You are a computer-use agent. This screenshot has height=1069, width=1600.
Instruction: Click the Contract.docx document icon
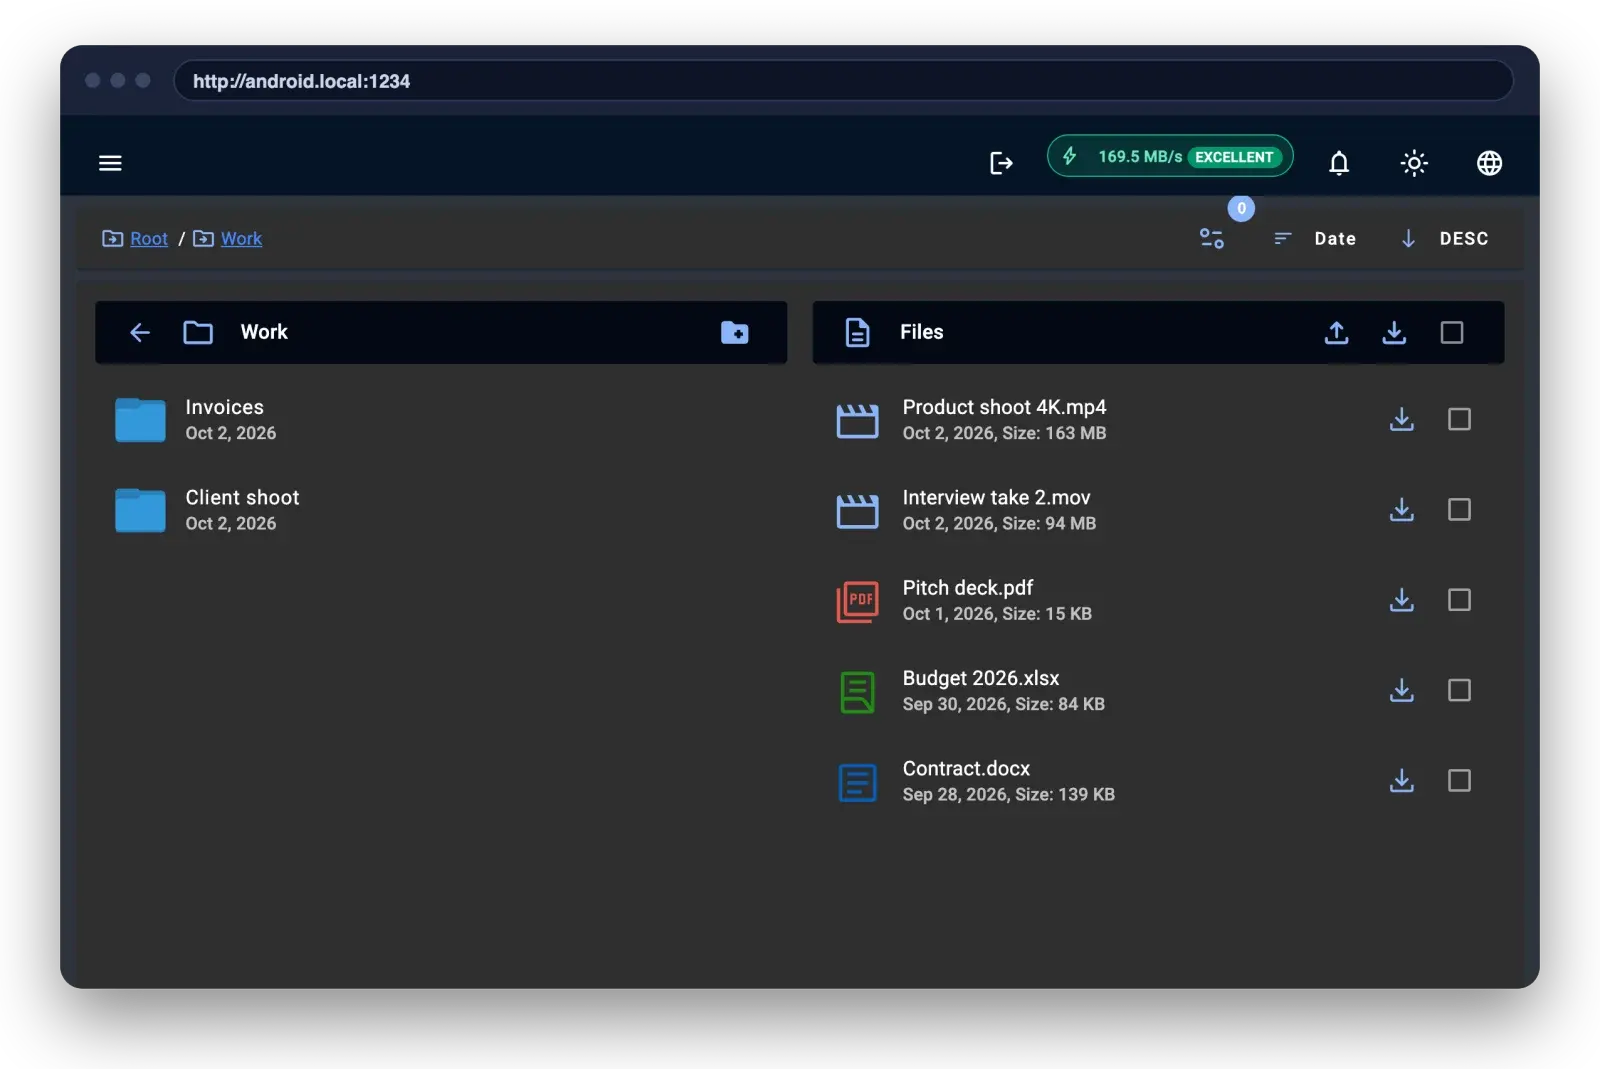857,782
